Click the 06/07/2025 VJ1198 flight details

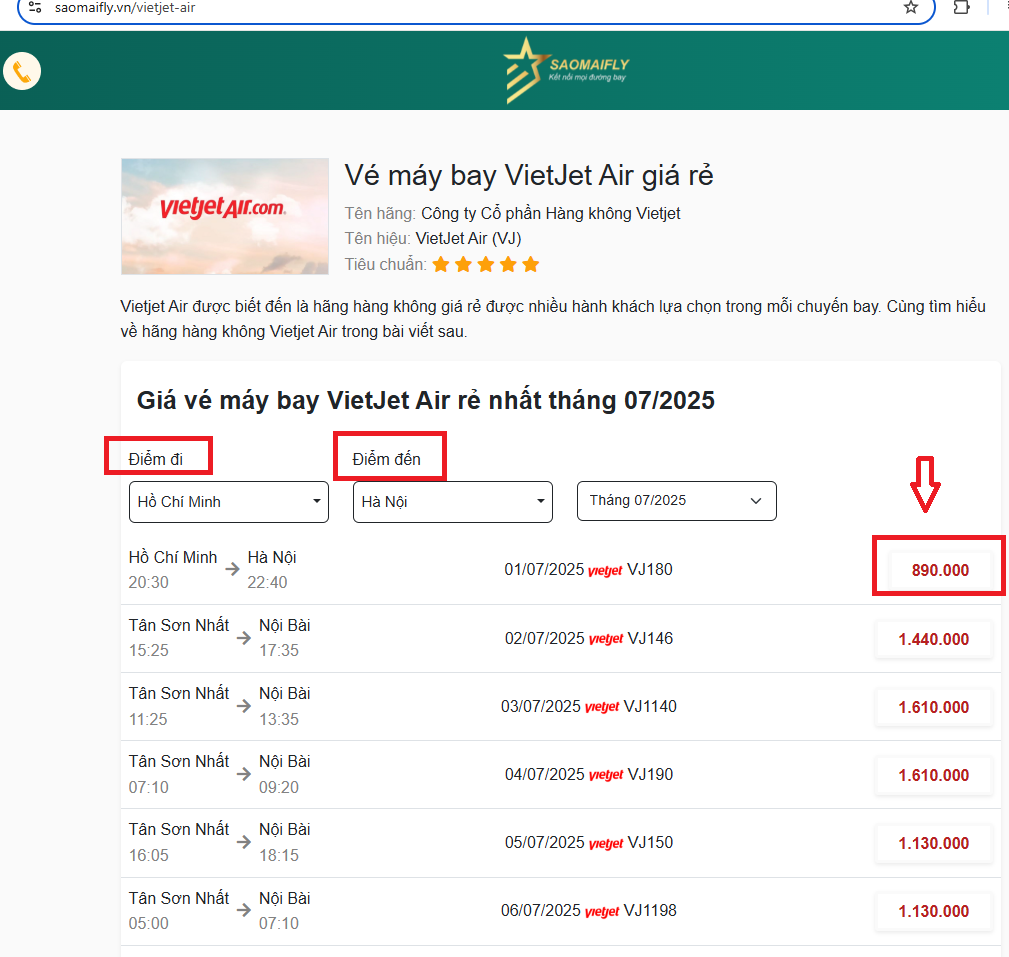(589, 911)
